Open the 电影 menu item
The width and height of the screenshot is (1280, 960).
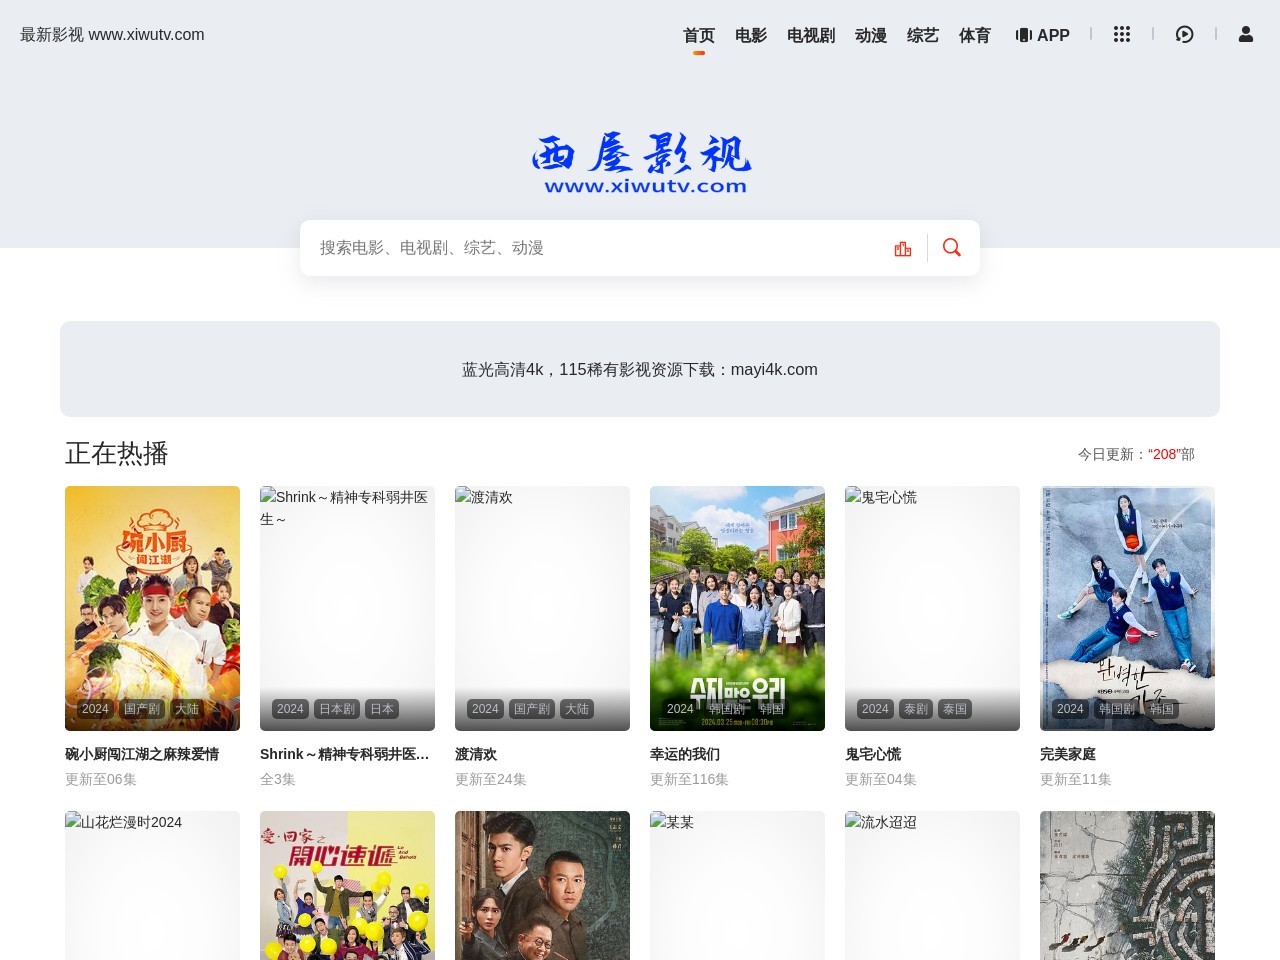(751, 35)
